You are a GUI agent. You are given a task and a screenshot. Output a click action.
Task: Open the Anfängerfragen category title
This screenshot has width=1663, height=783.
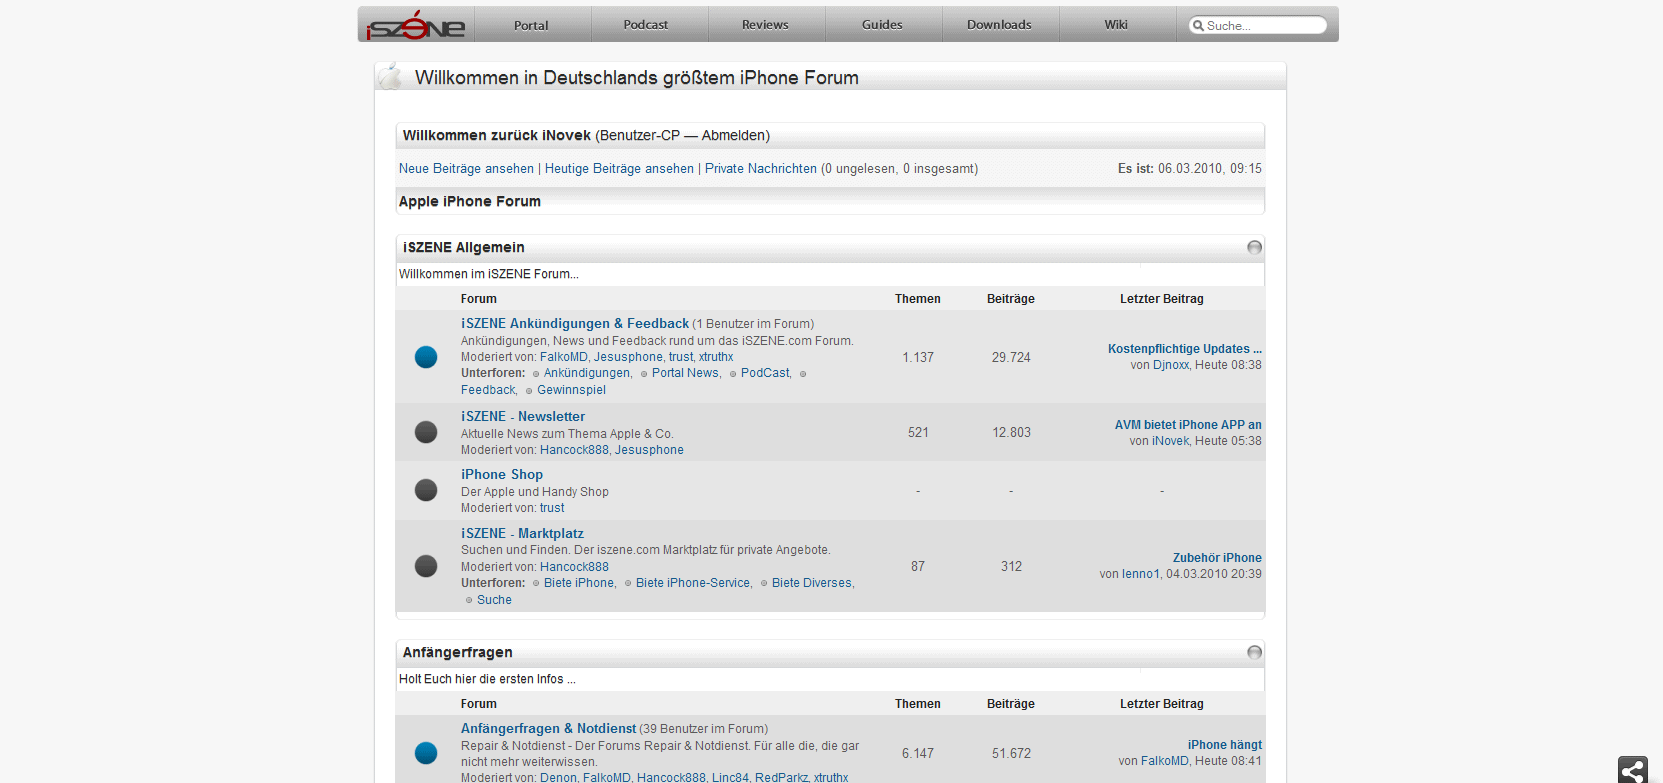(457, 652)
